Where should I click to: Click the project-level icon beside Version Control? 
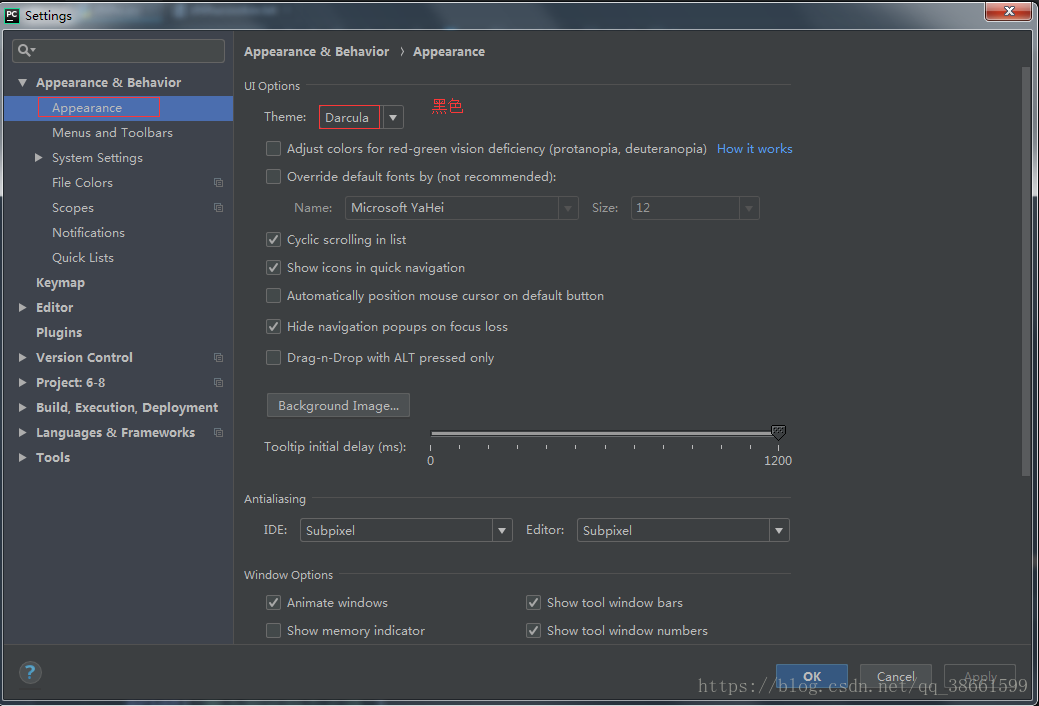click(x=218, y=358)
